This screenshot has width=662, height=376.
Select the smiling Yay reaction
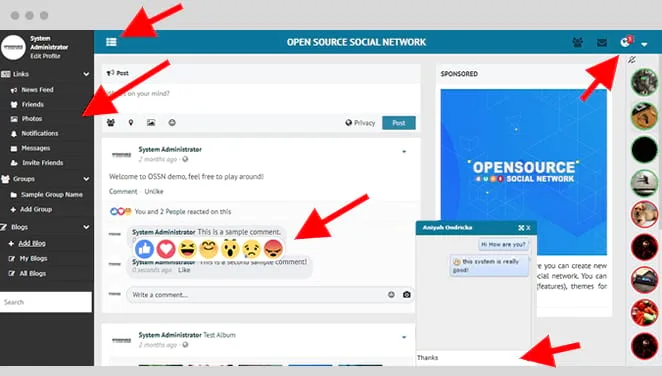tap(209, 249)
